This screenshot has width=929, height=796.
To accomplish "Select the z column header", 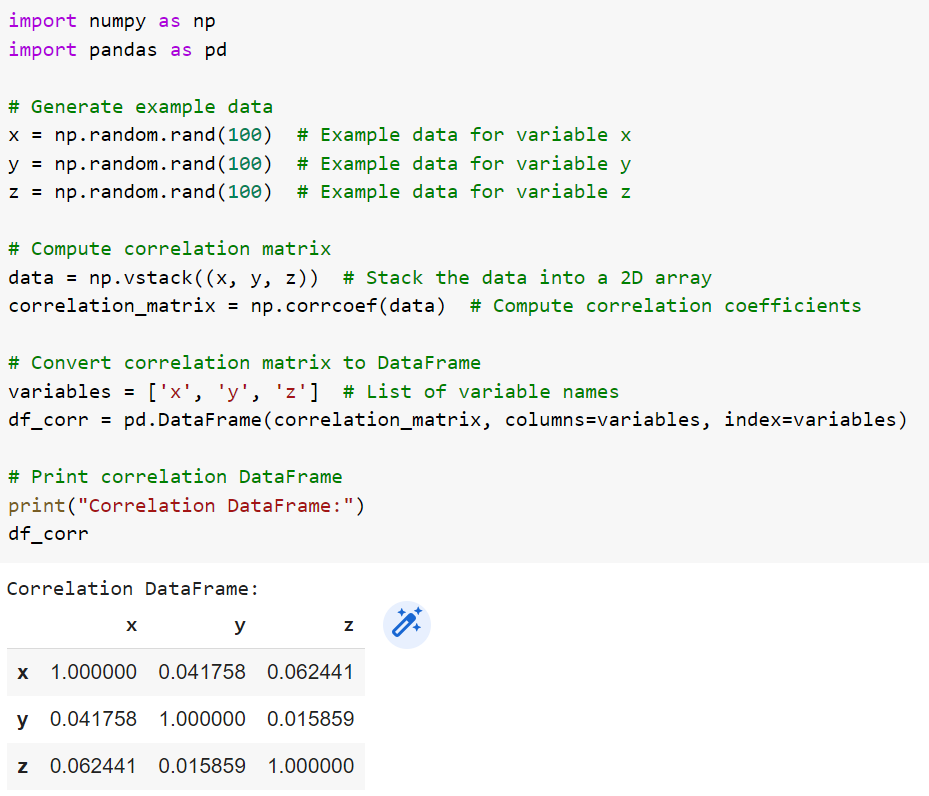I will [x=349, y=625].
